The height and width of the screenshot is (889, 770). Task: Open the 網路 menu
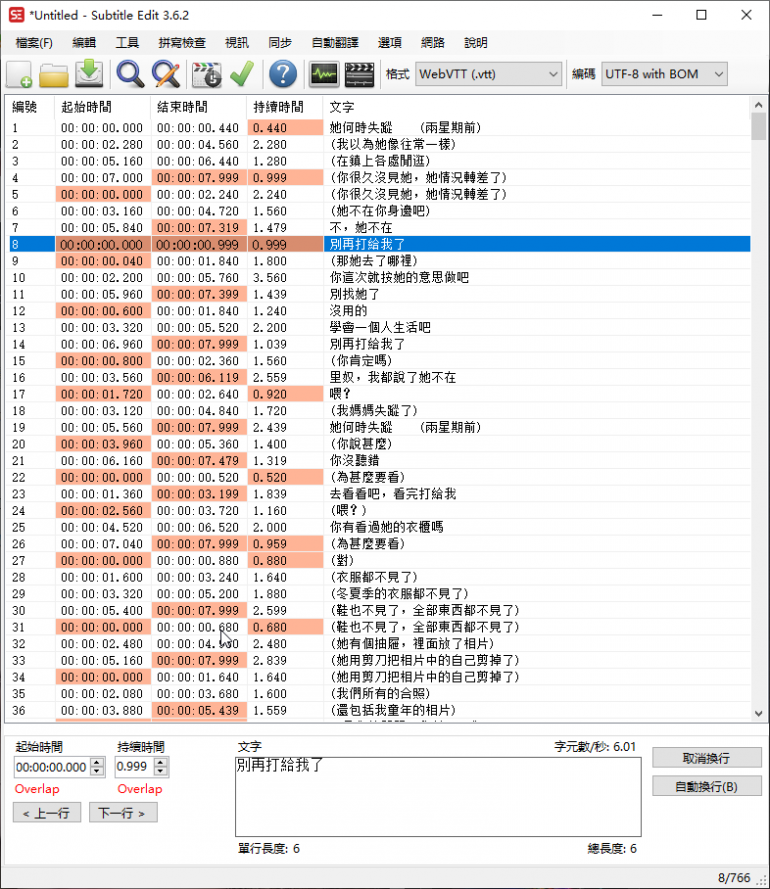tap(433, 43)
